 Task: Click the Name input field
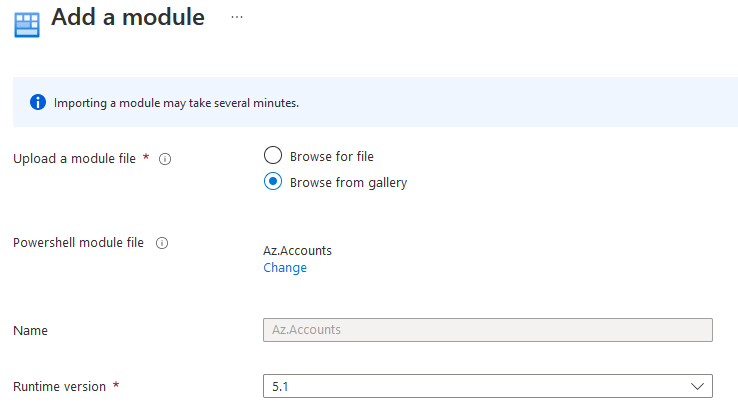pos(488,330)
